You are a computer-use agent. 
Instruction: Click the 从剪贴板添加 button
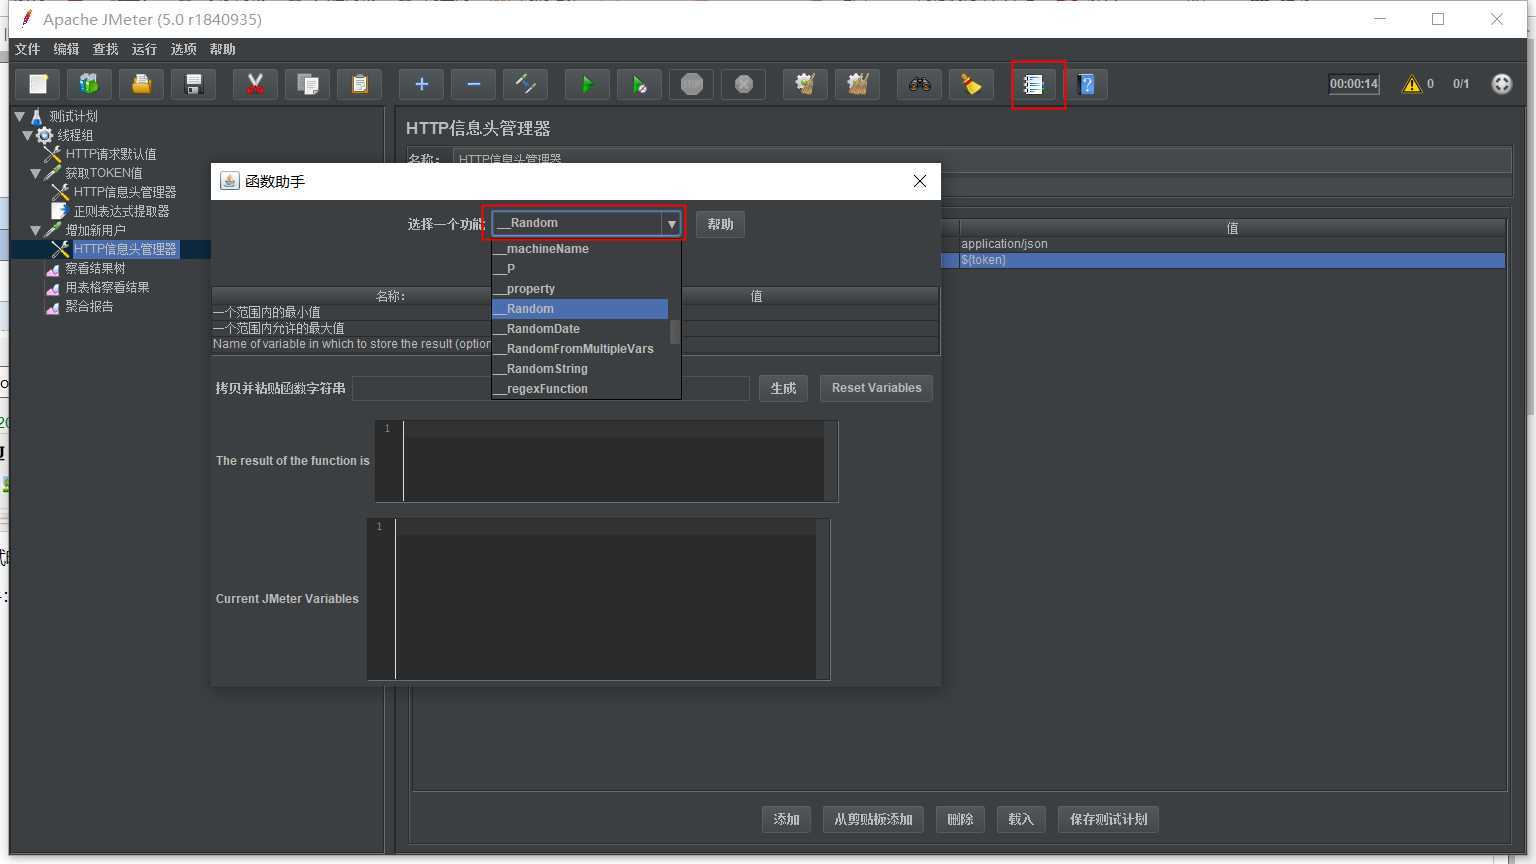tap(873, 819)
